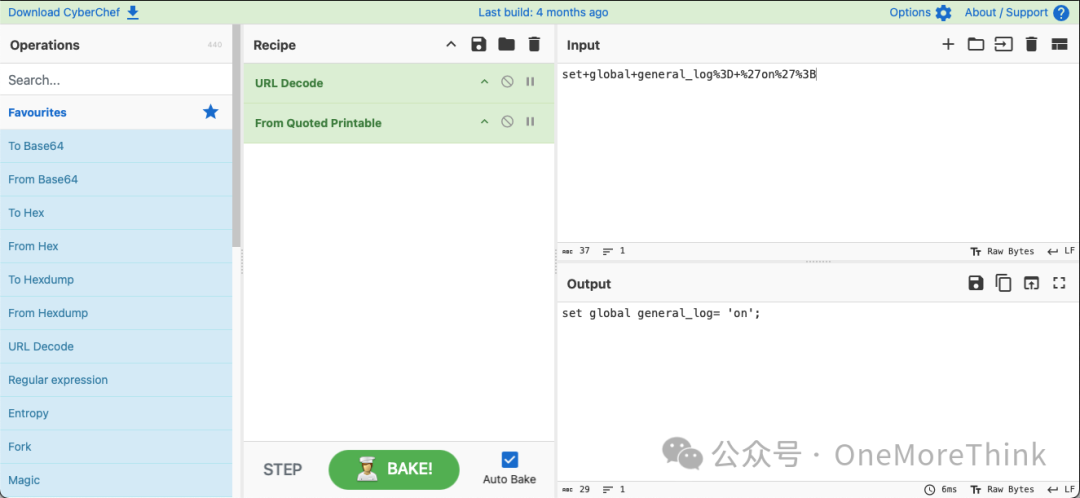Select the From Hexdump operation
Image resolution: width=1080 pixels, height=498 pixels.
coord(116,313)
